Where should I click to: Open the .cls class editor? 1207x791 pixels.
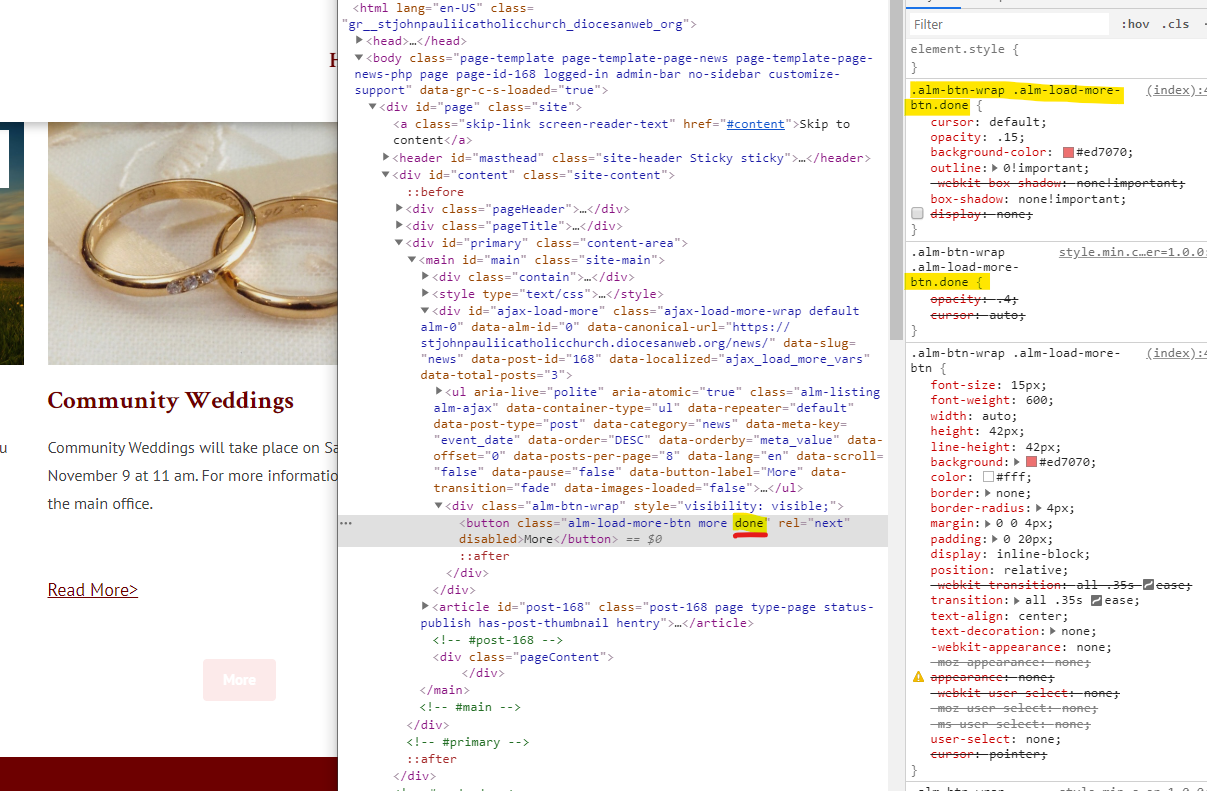(x=1175, y=24)
